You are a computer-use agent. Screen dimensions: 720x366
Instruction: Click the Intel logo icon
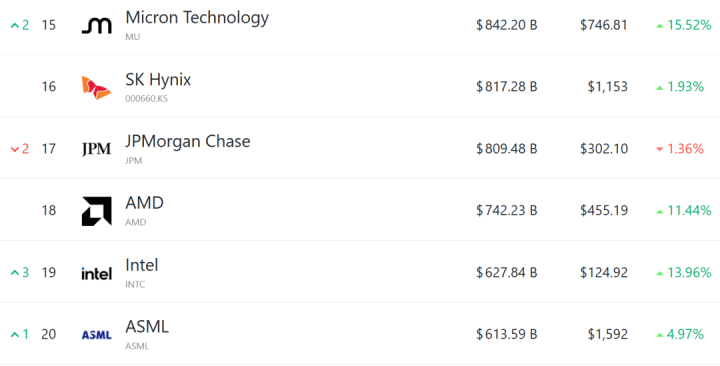click(x=96, y=273)
